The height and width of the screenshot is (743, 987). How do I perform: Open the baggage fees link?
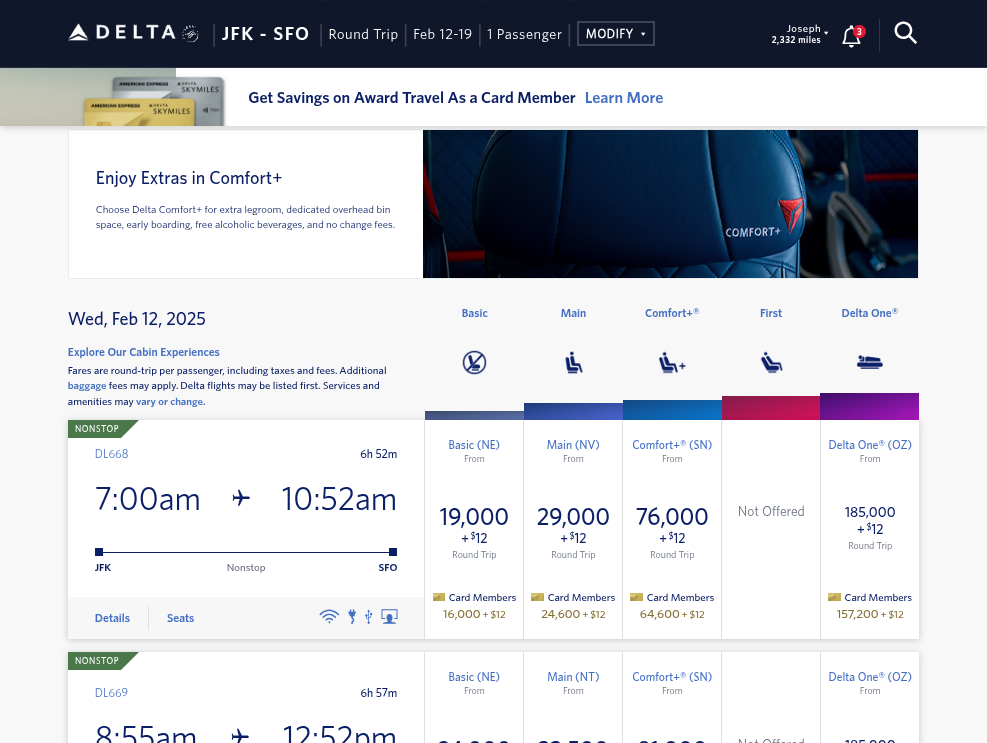(87, 385)
